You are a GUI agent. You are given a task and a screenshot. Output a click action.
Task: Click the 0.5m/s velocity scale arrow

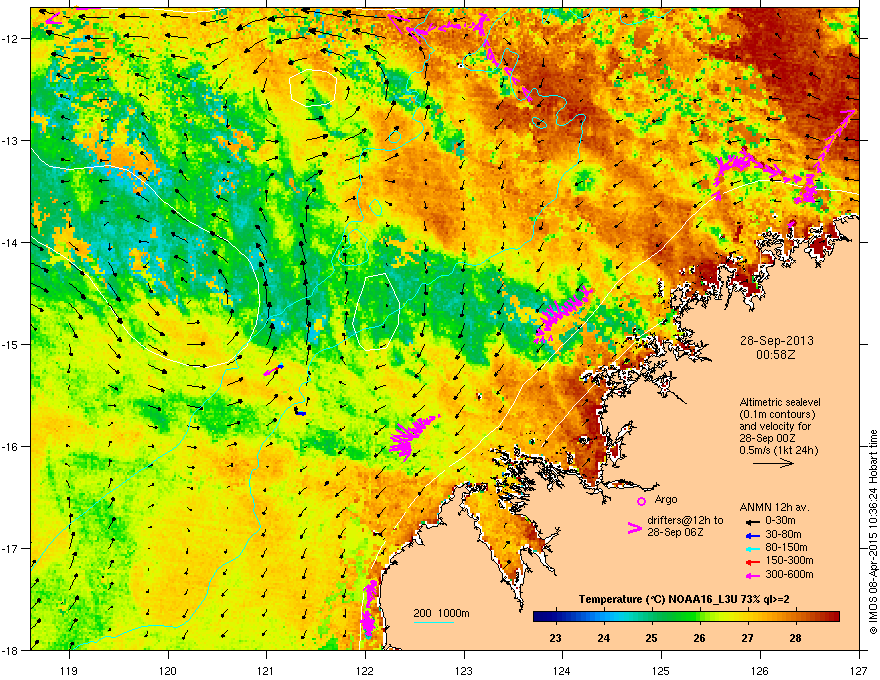(x=773, y=463)
